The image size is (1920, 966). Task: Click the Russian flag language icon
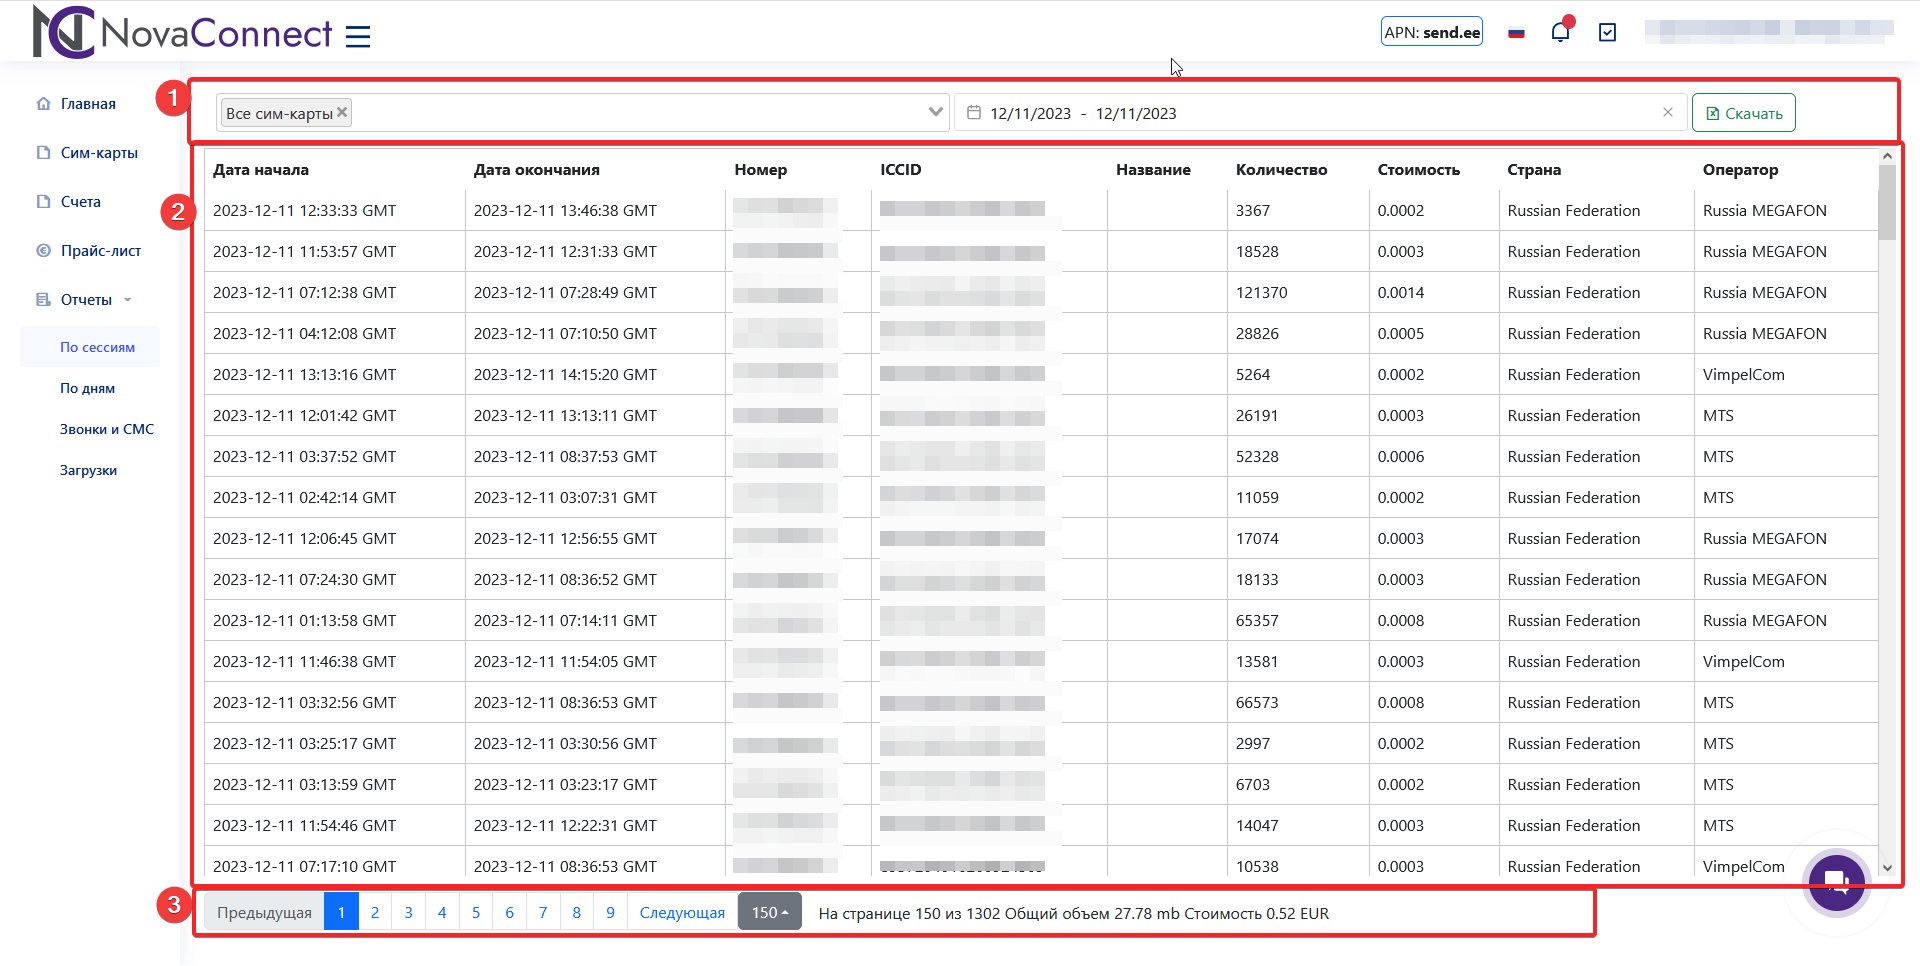[x=1516, y=33]
